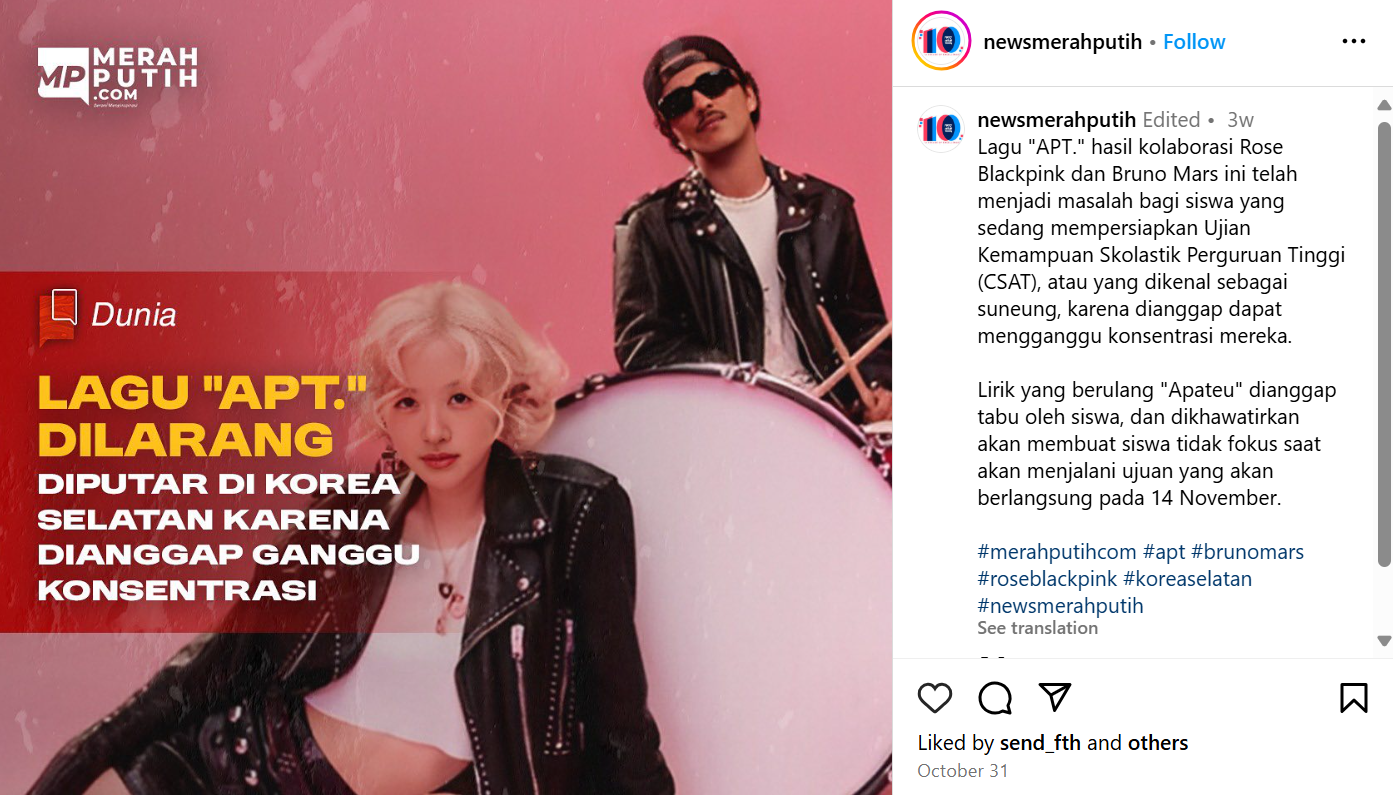The width and height of the screenshot is (1393, 795).
Task: Click the scrollbar up arrow in the caption
Action: pos(1384,105)
